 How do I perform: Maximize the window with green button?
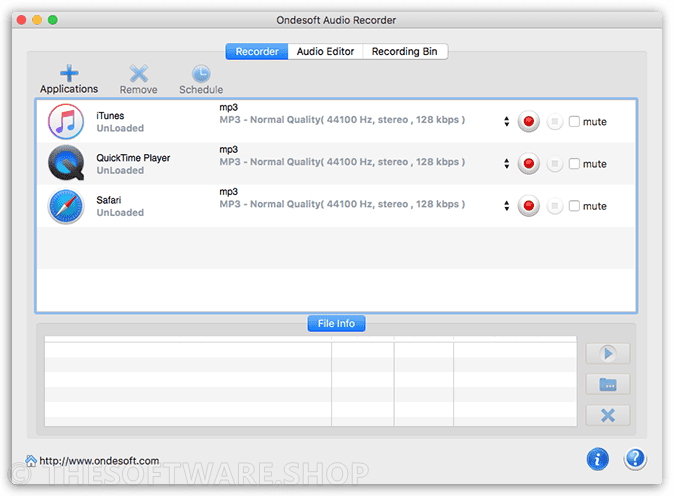point(52,20)
